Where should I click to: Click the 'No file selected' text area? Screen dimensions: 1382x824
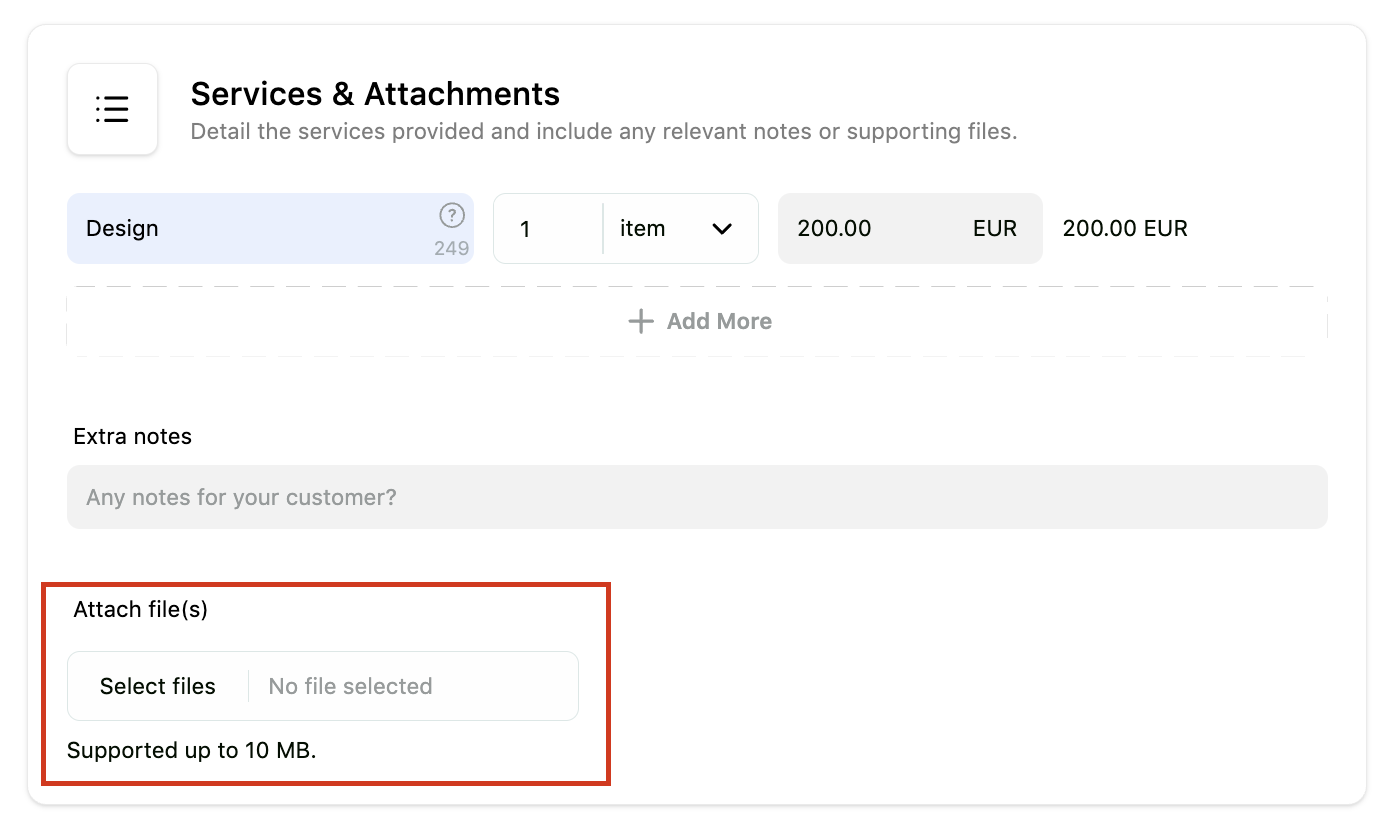coord(350,686)
